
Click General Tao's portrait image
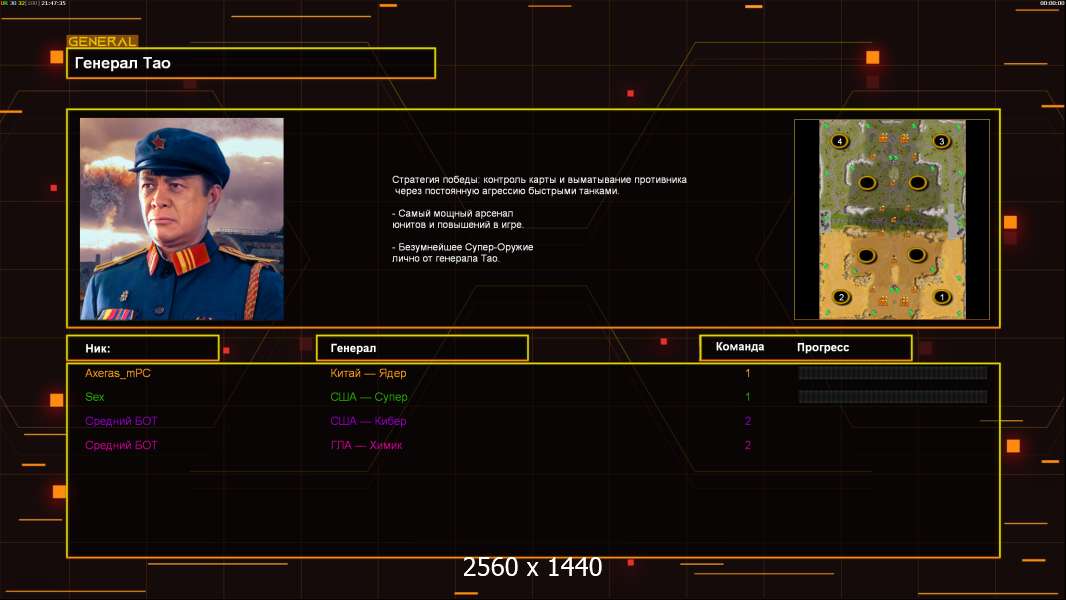click(x=182, y=219)
